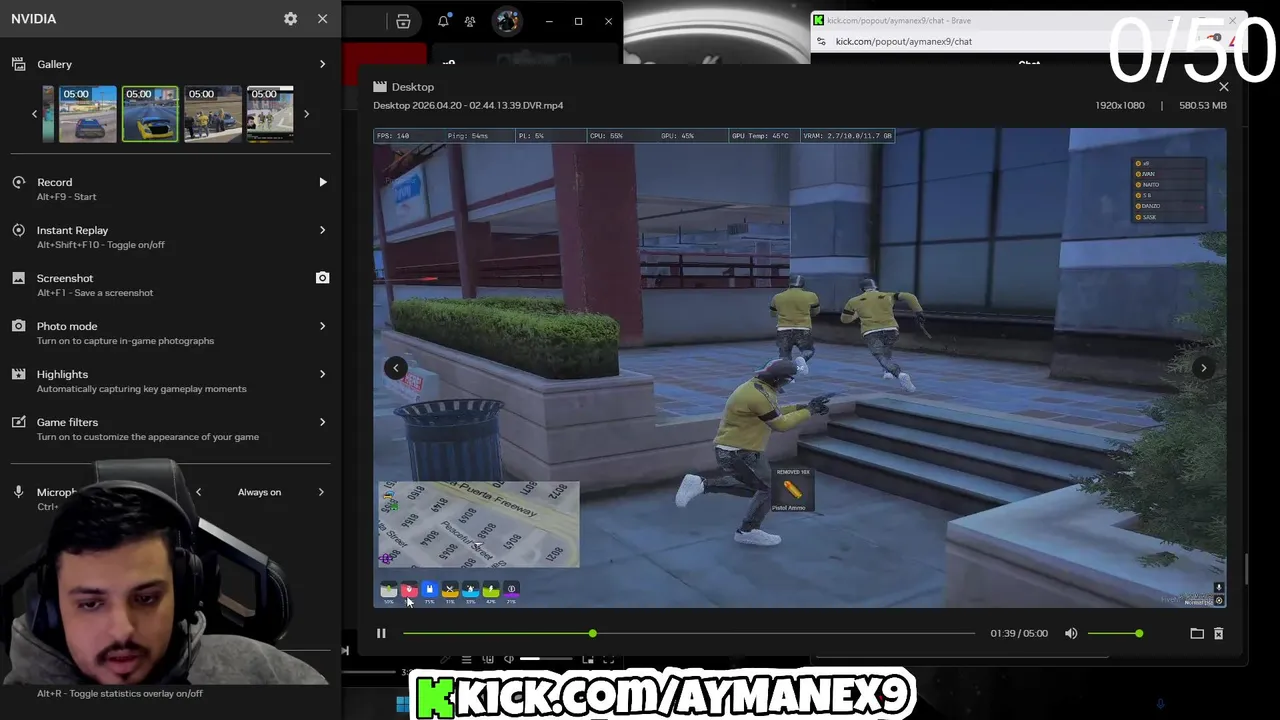Delete the recording with the trash icon
Screen dimensions: 1280x720
[1218, 633]
